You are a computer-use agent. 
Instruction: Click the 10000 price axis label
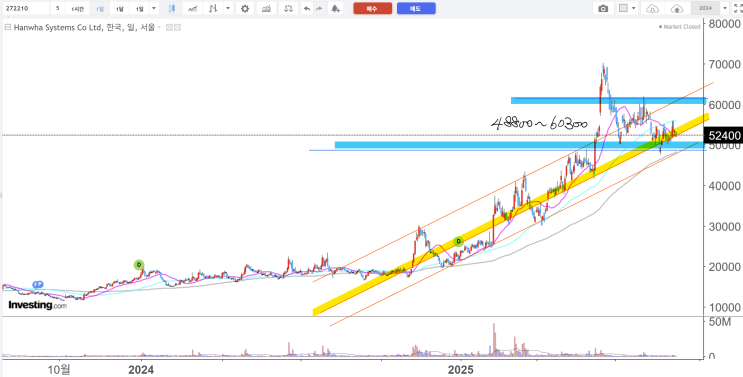tap(725, 307)
